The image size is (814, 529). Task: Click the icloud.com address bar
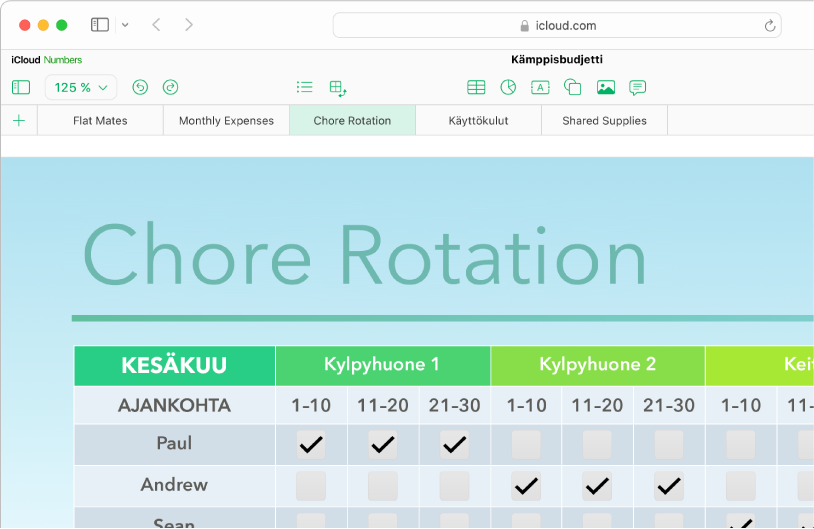click(557, 26)
